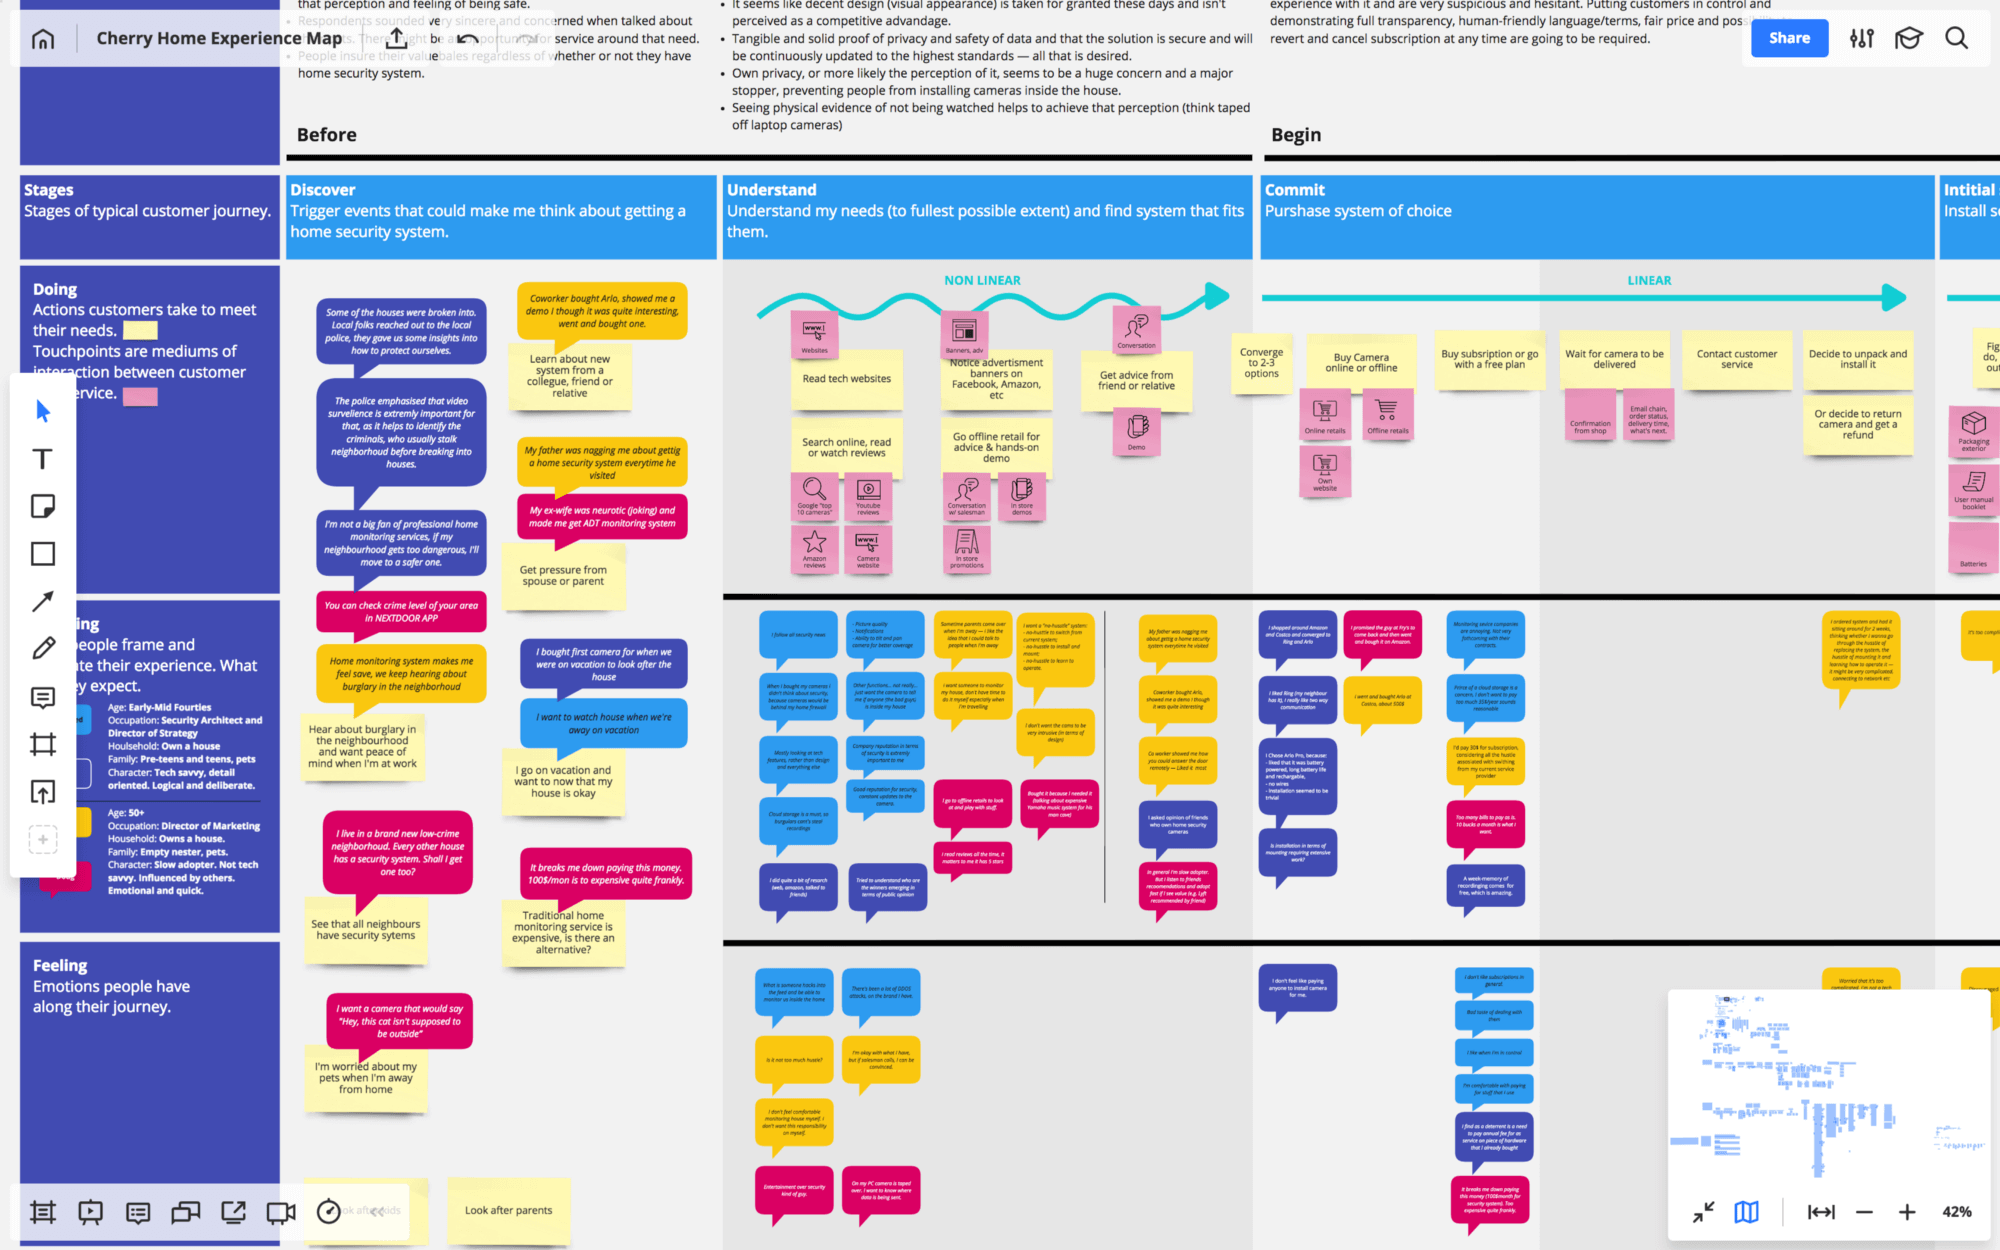Select the Arrow line tool
Viewport: 2000px width, 1250px height.
[43, 601]
